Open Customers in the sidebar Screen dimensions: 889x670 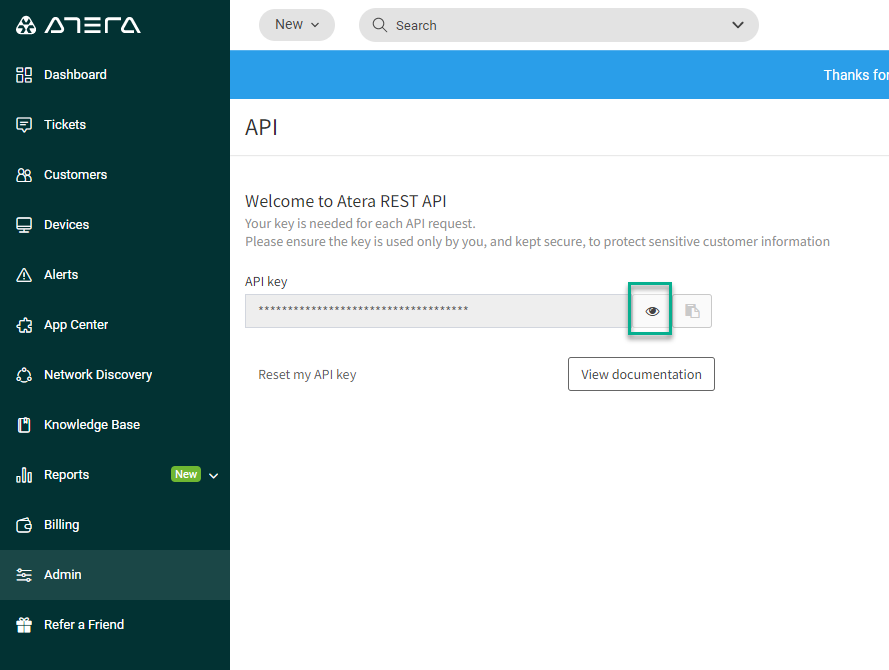click(115, 175)
